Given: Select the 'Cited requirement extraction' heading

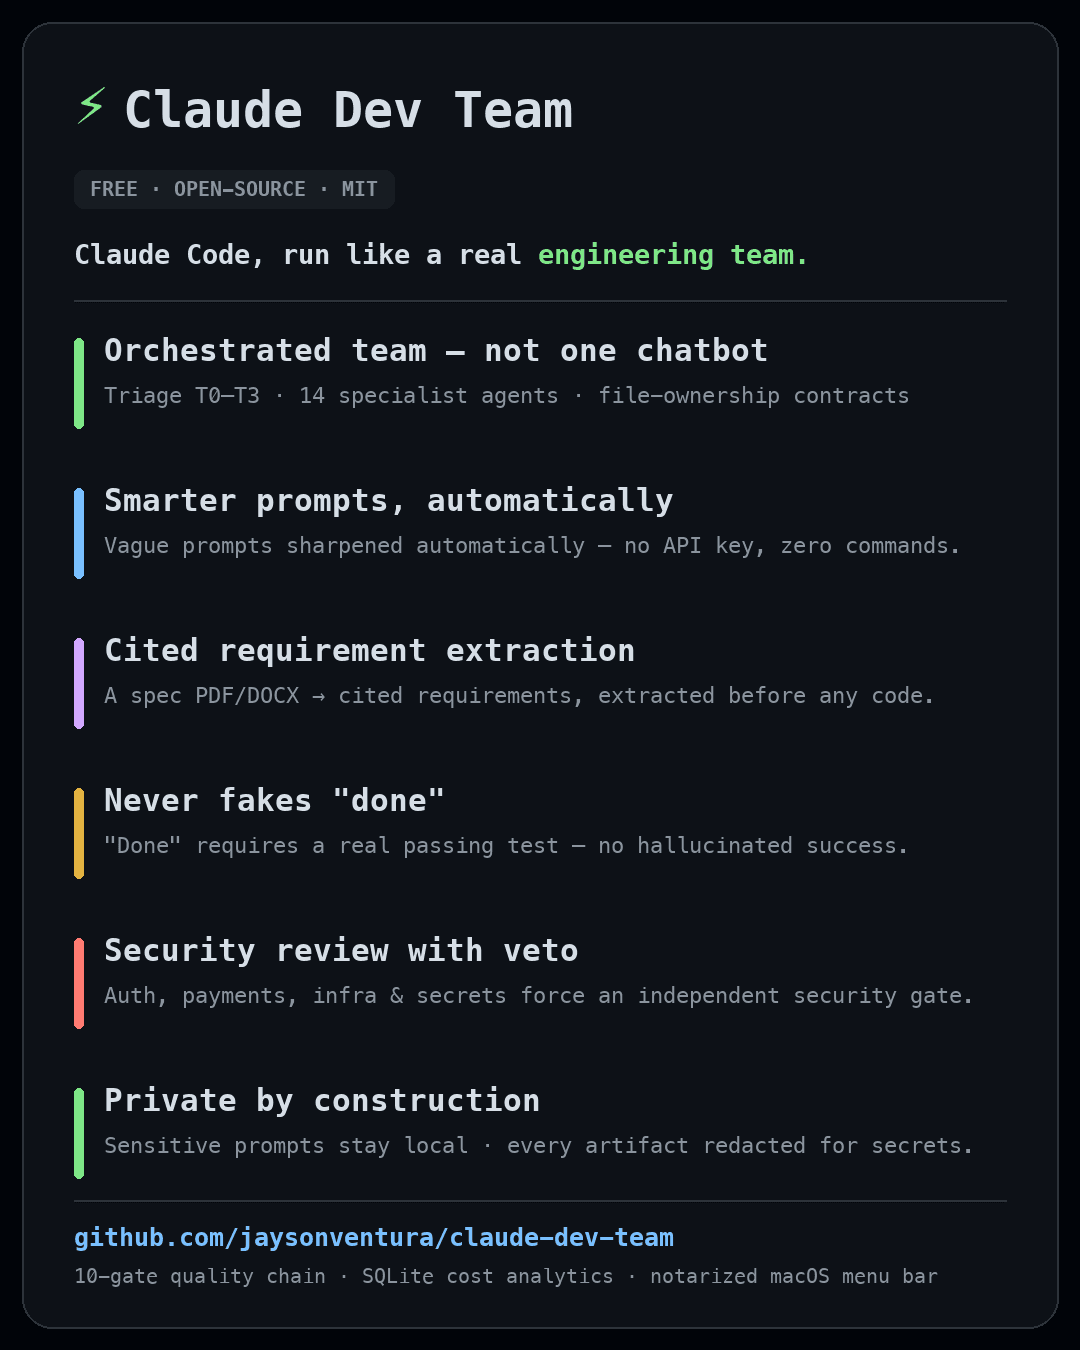Looking at the screenshot, I should 369,650.
